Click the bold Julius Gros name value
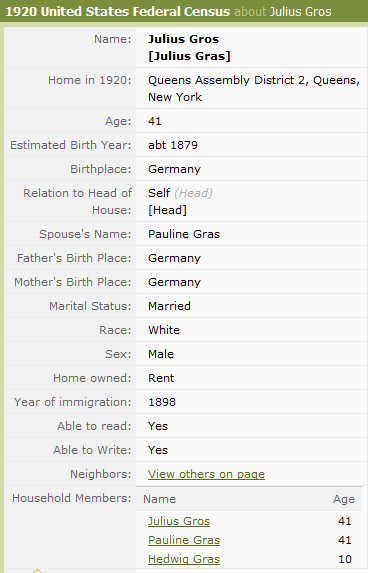Image resolution: width=368 pixels, height=573 pixels. [x=183, y=39]
